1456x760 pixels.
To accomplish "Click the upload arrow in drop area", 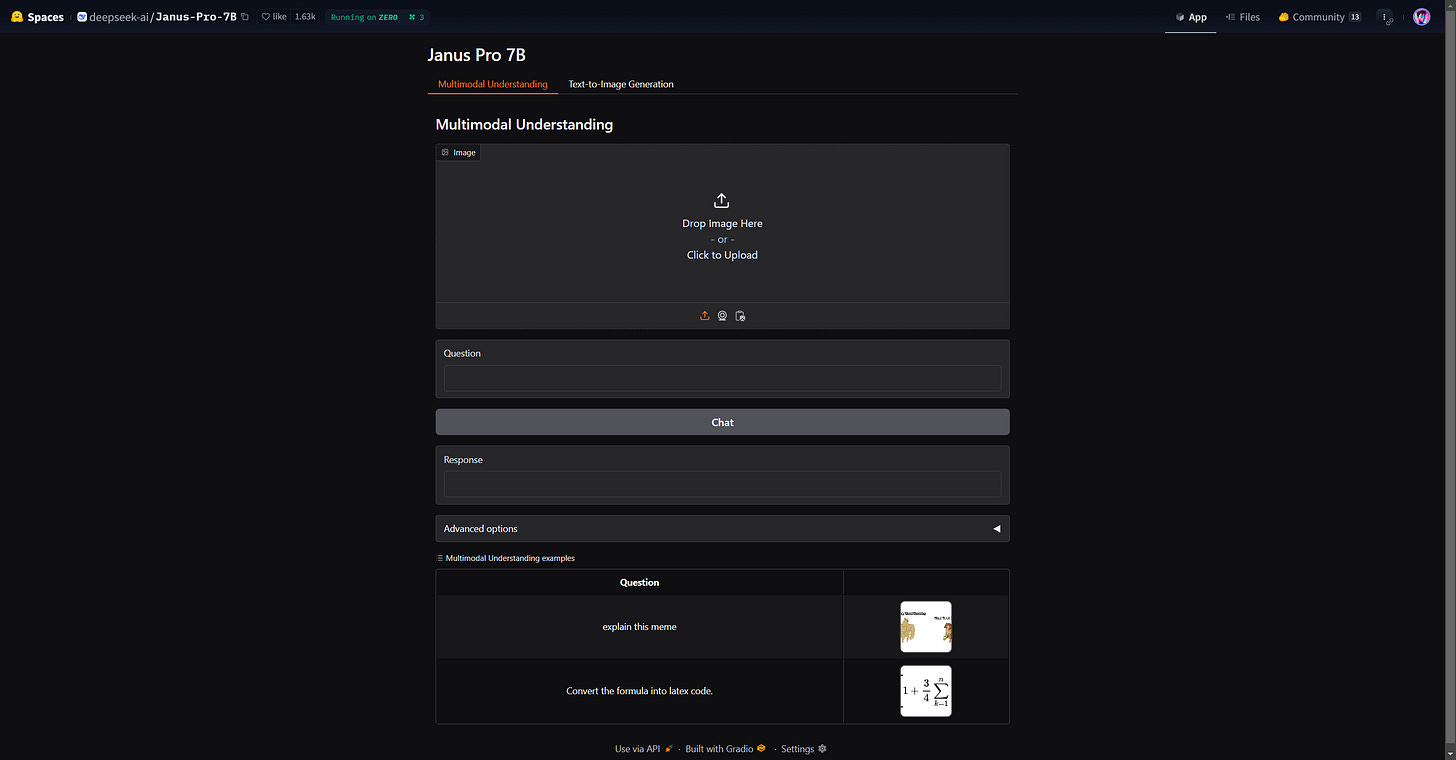I will point(722,201).
